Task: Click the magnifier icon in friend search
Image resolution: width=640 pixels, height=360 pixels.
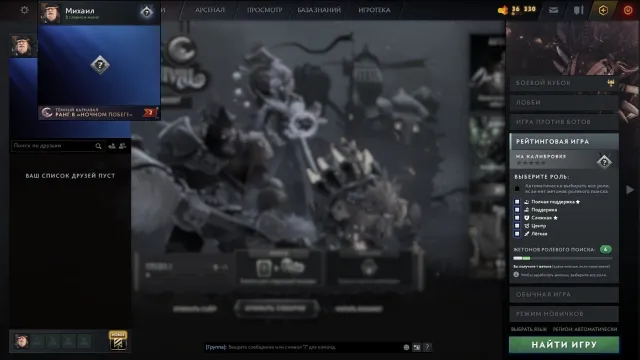Action: 98,146
